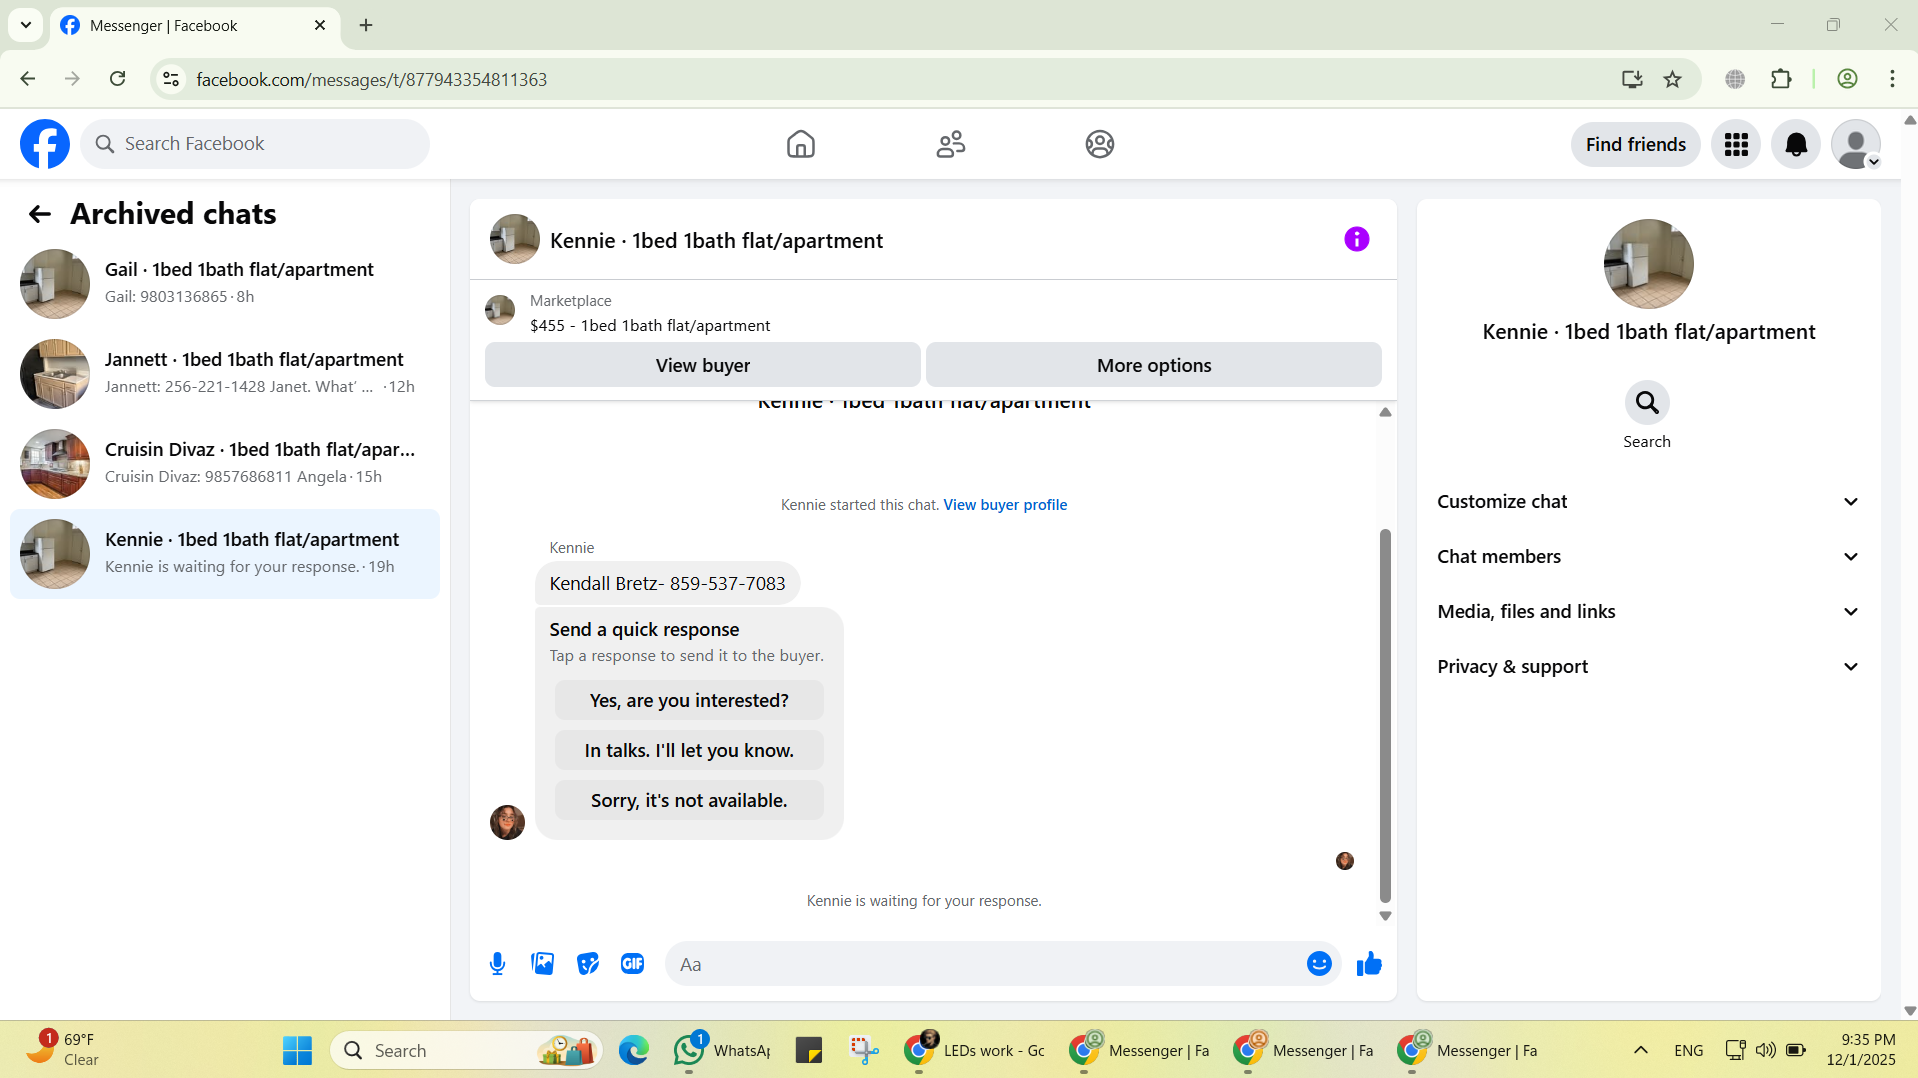Select the Messenger | Facebook browser tab

click(195, 26)
